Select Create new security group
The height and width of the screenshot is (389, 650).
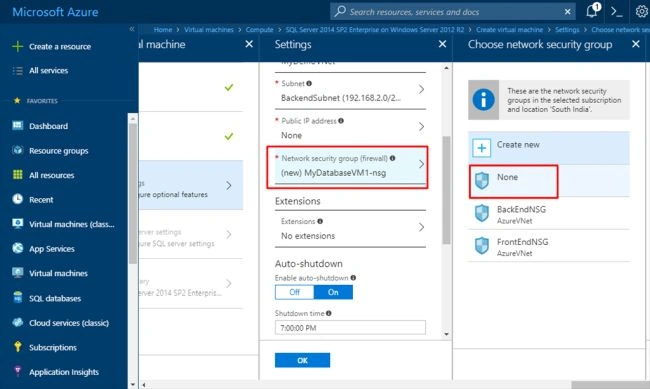[x=549, y=148]
